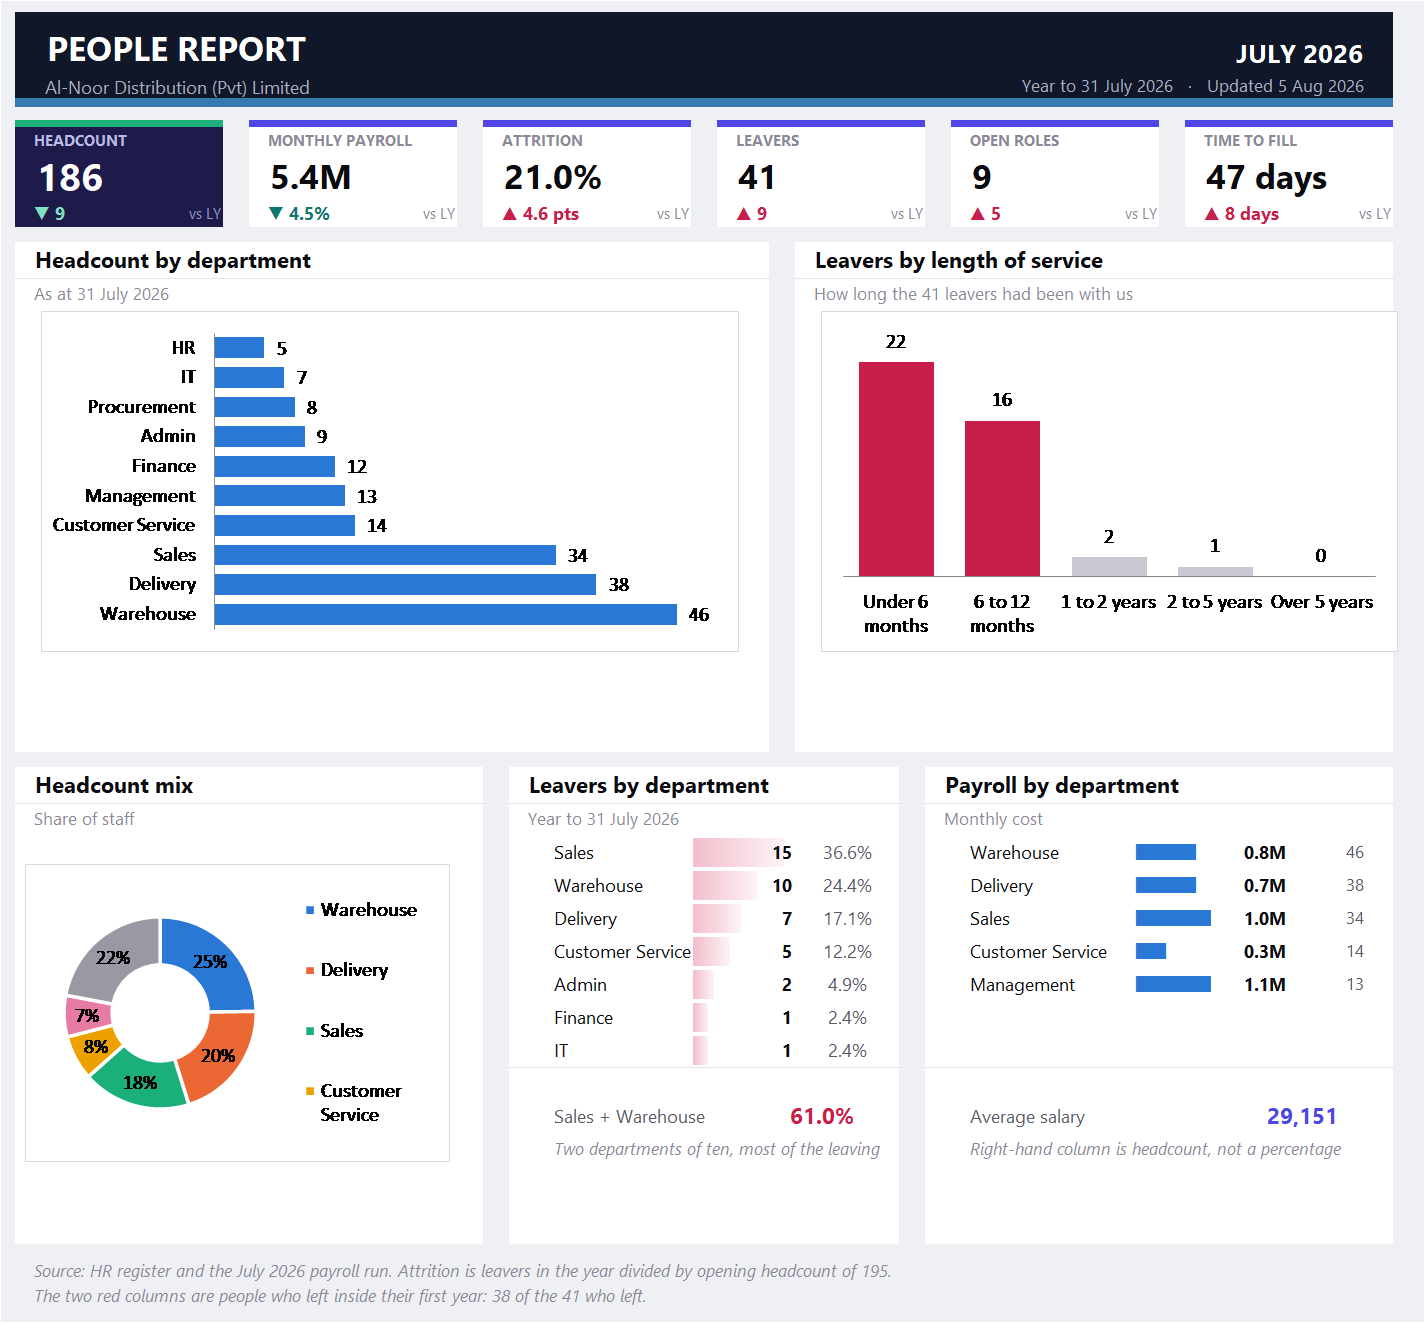
Task: Click the 0.8M Warehouse payroll value
Action: coord(1265,853)
